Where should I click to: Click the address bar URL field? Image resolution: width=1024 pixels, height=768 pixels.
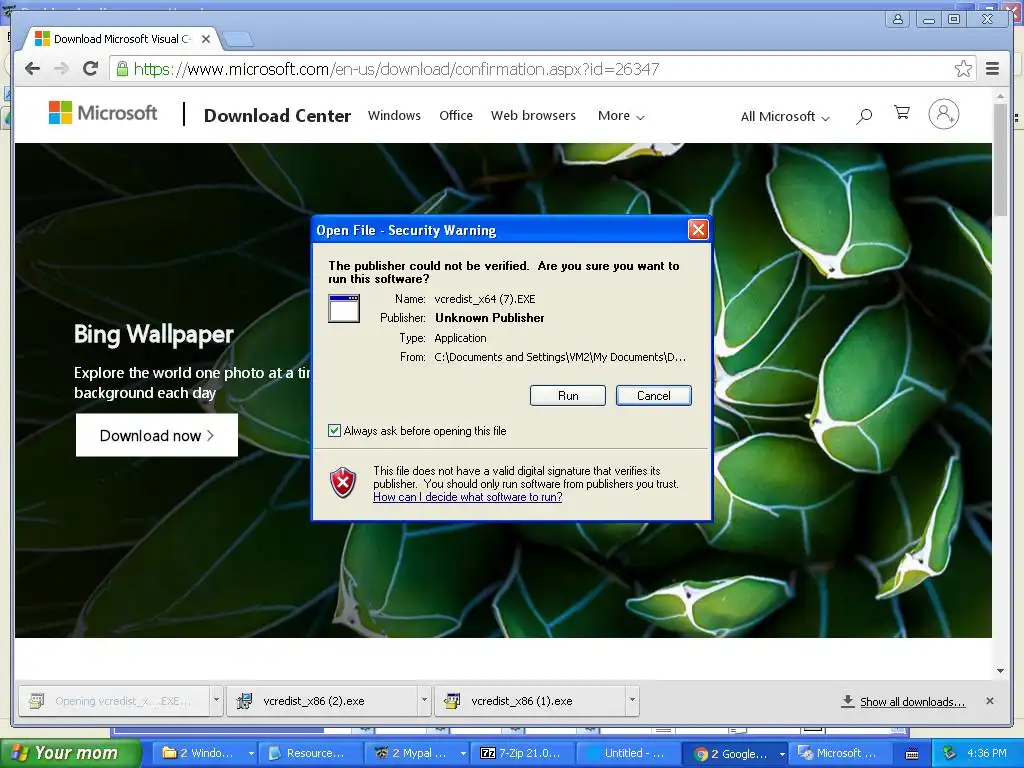click(542, 69)
